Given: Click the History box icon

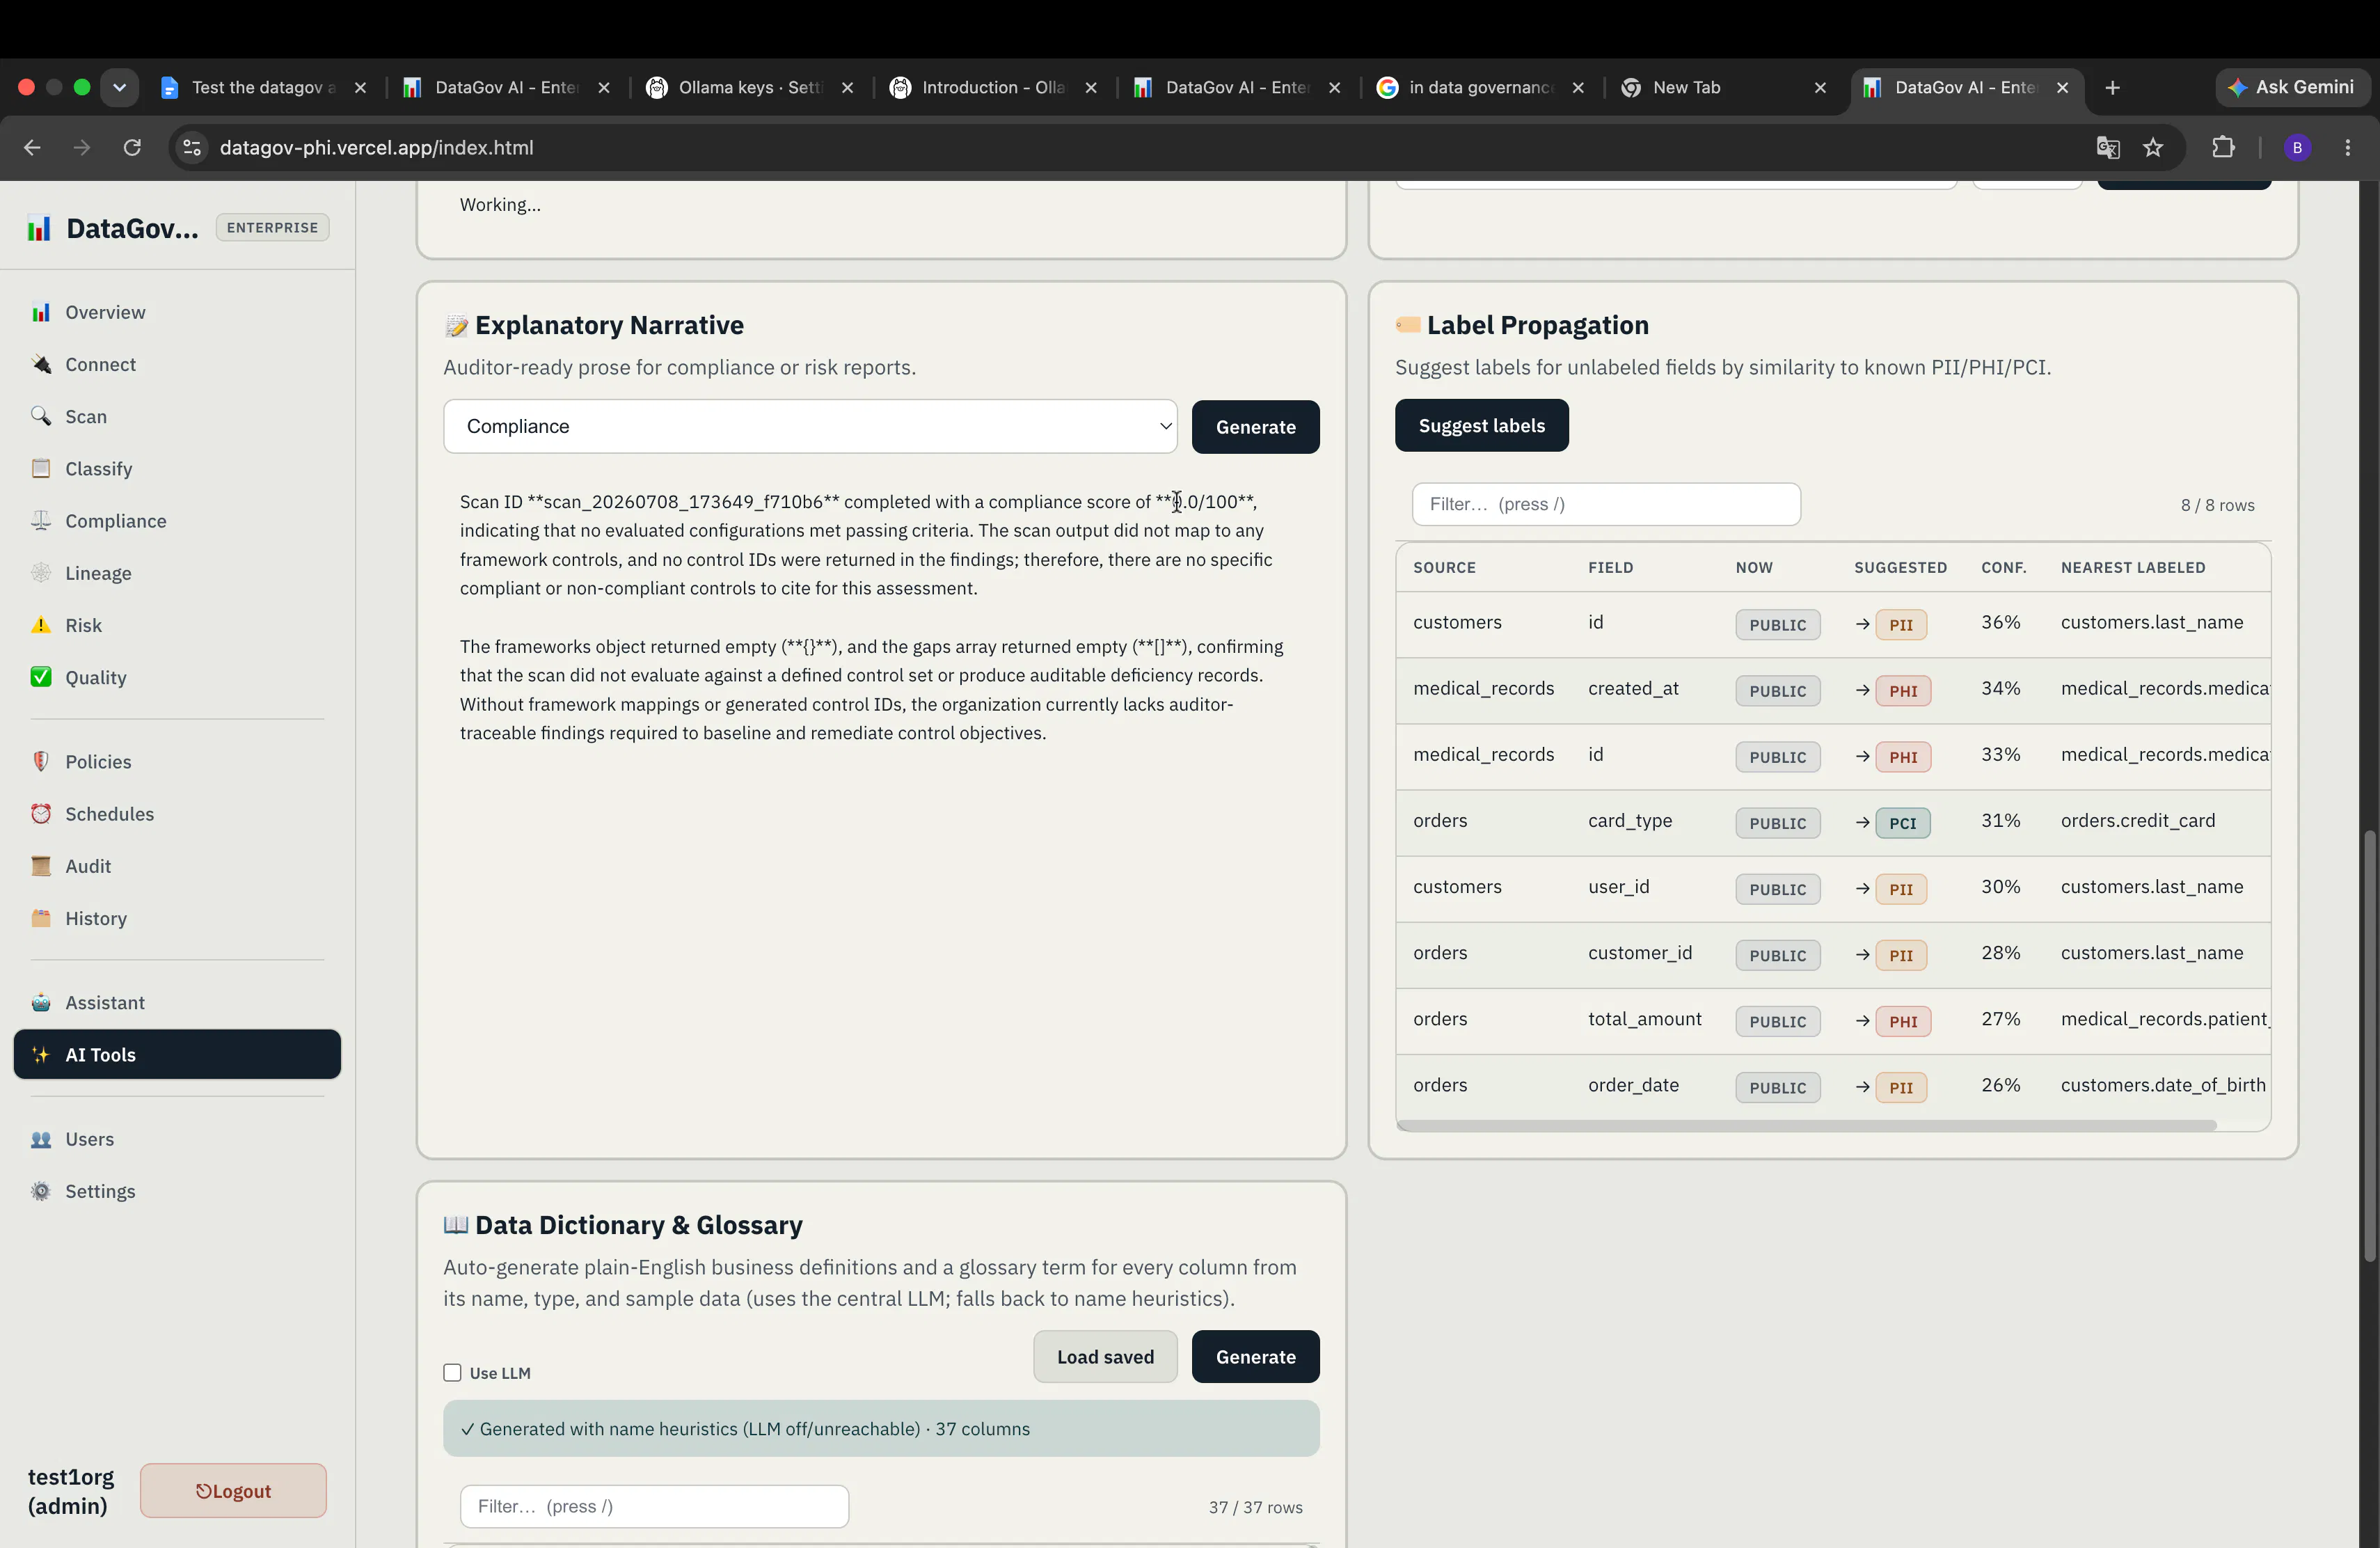Looking at the screenshot, I should [x=41, y=917].
